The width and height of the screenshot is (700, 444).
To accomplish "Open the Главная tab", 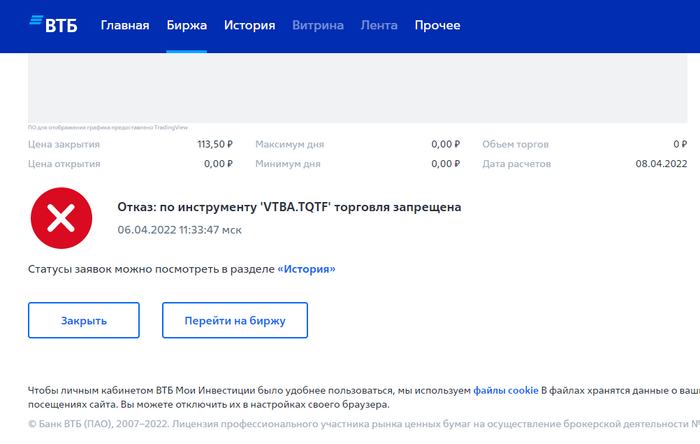I will coord(125,26).
